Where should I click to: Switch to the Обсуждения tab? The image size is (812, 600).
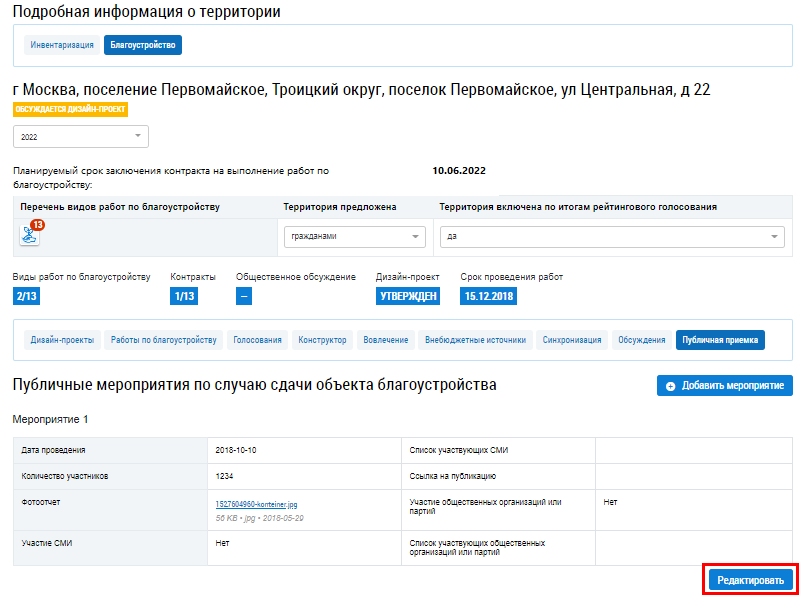(641, 340)
